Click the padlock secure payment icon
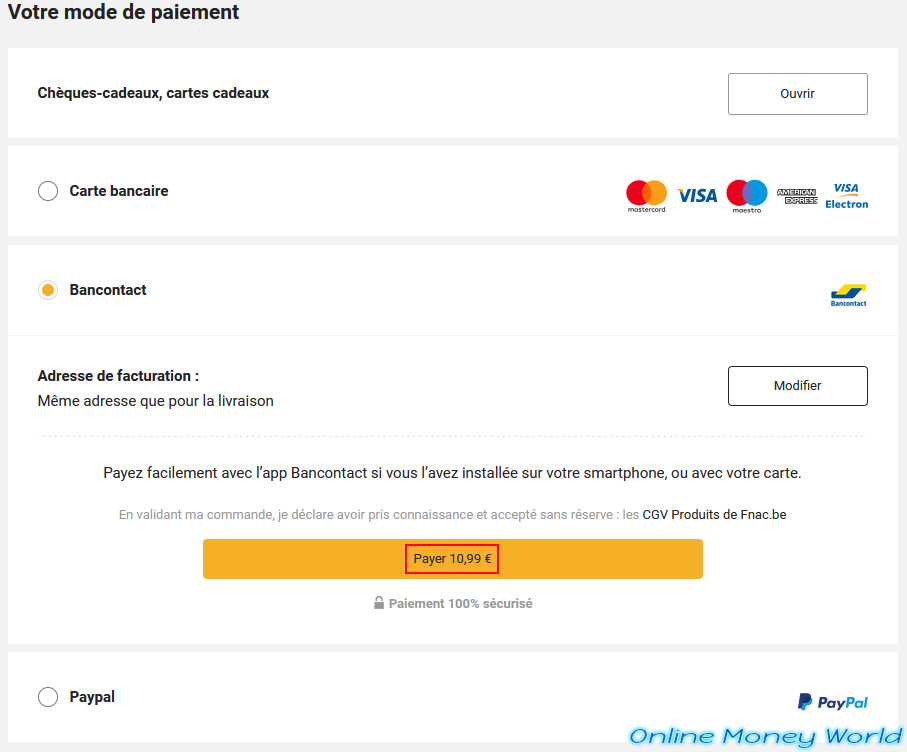Screen dimensions: 907x752 pyautogui.click(x=379, y=603)
